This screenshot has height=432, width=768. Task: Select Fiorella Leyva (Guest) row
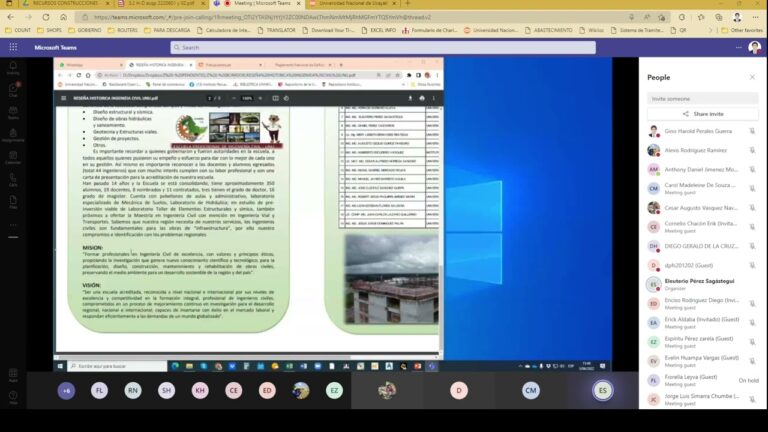point(702,380)
